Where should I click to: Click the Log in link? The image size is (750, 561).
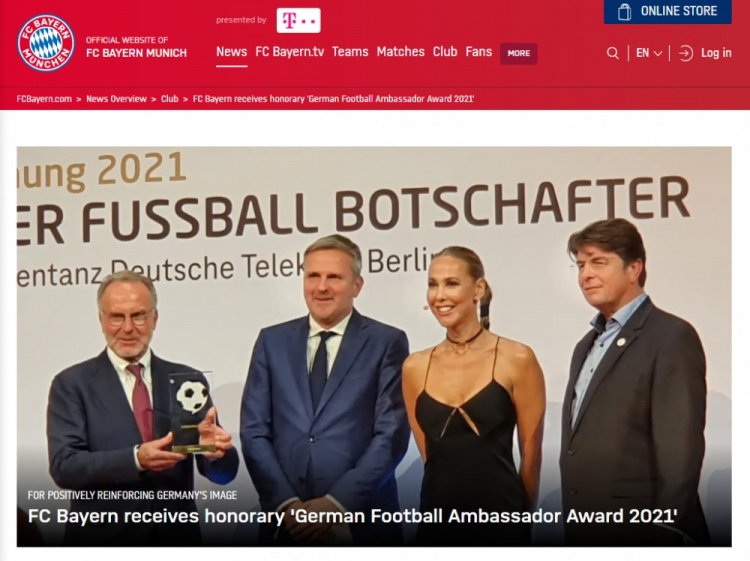[716, 53]
